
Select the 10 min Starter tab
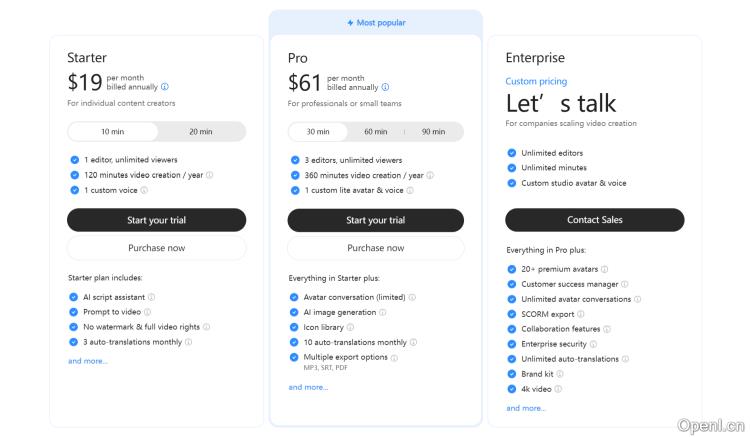[113, 132]
